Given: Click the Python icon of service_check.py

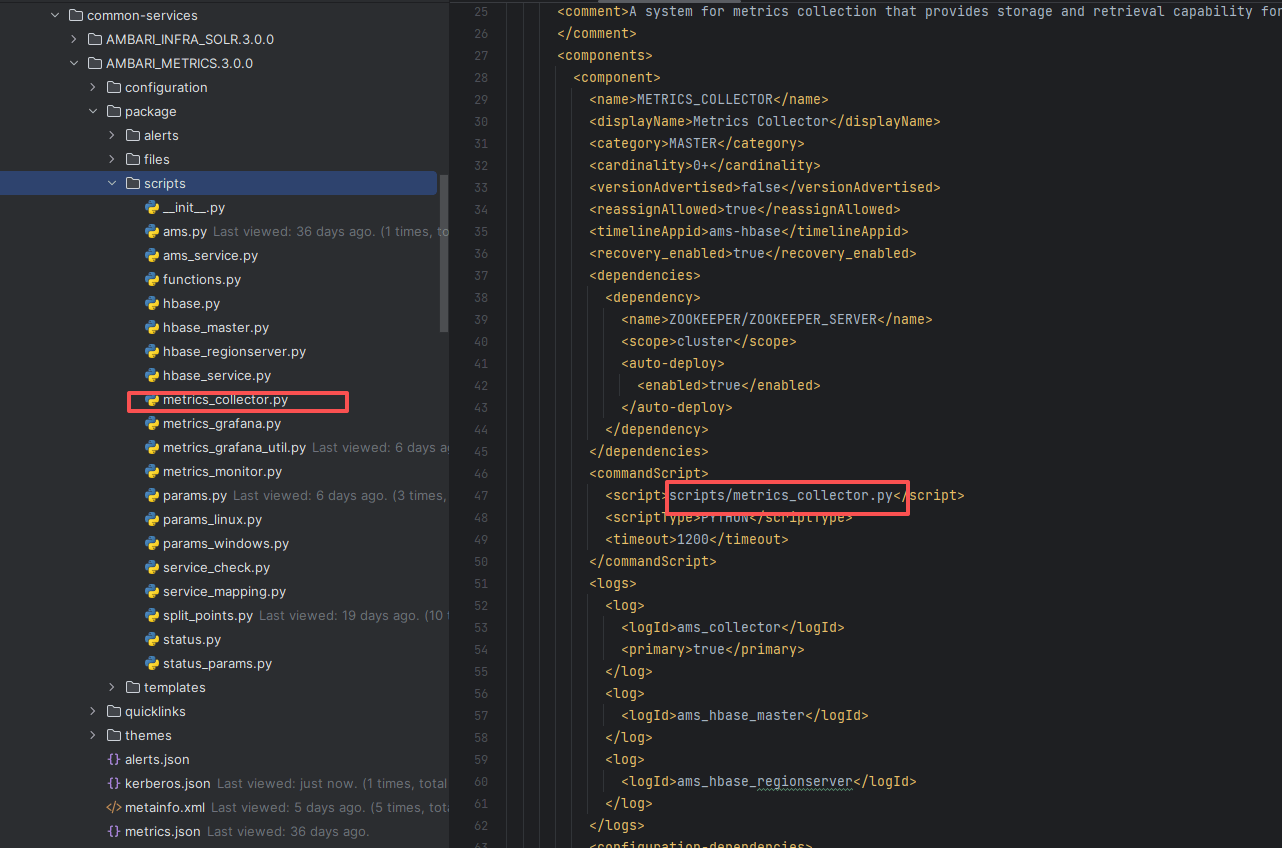Looking at the screenshot, I should pyautogui.click(x=152, y=568).
